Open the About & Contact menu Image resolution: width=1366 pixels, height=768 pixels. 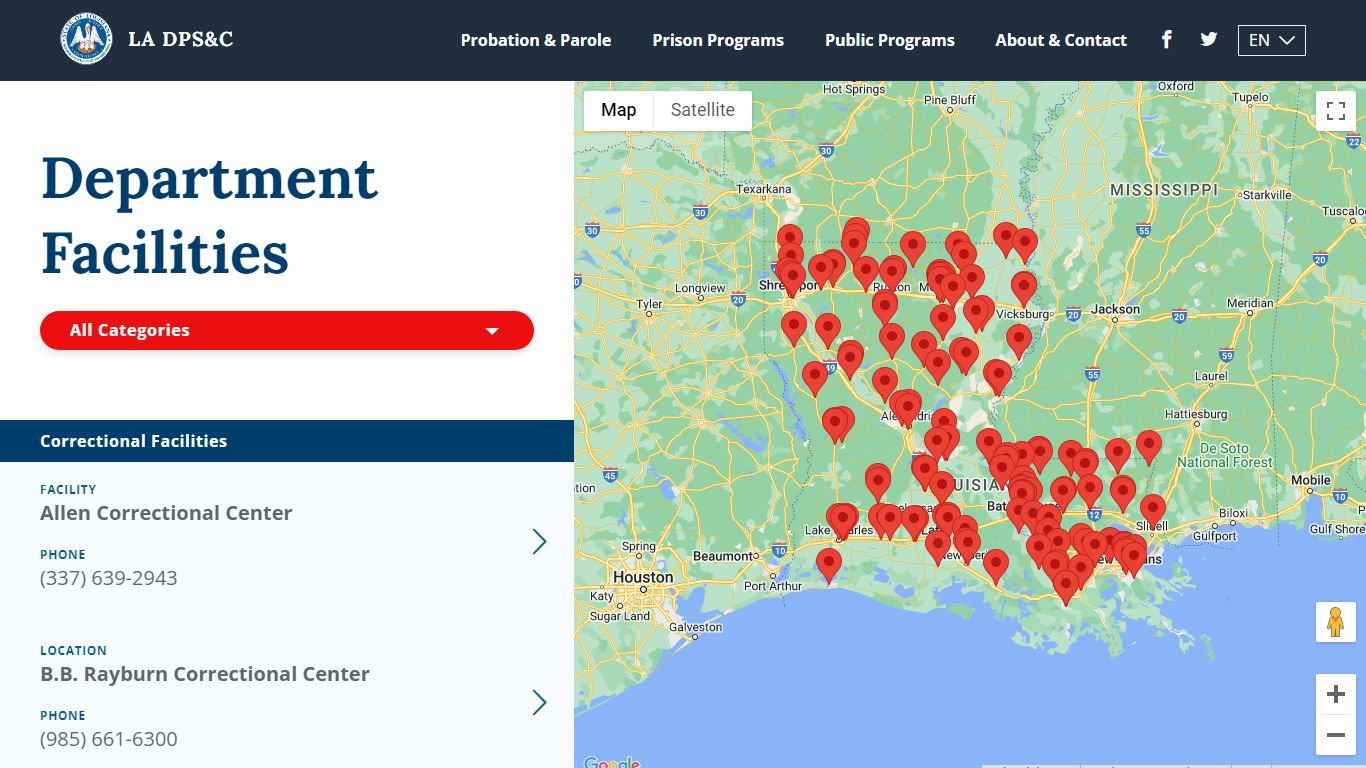[1061, 40]
